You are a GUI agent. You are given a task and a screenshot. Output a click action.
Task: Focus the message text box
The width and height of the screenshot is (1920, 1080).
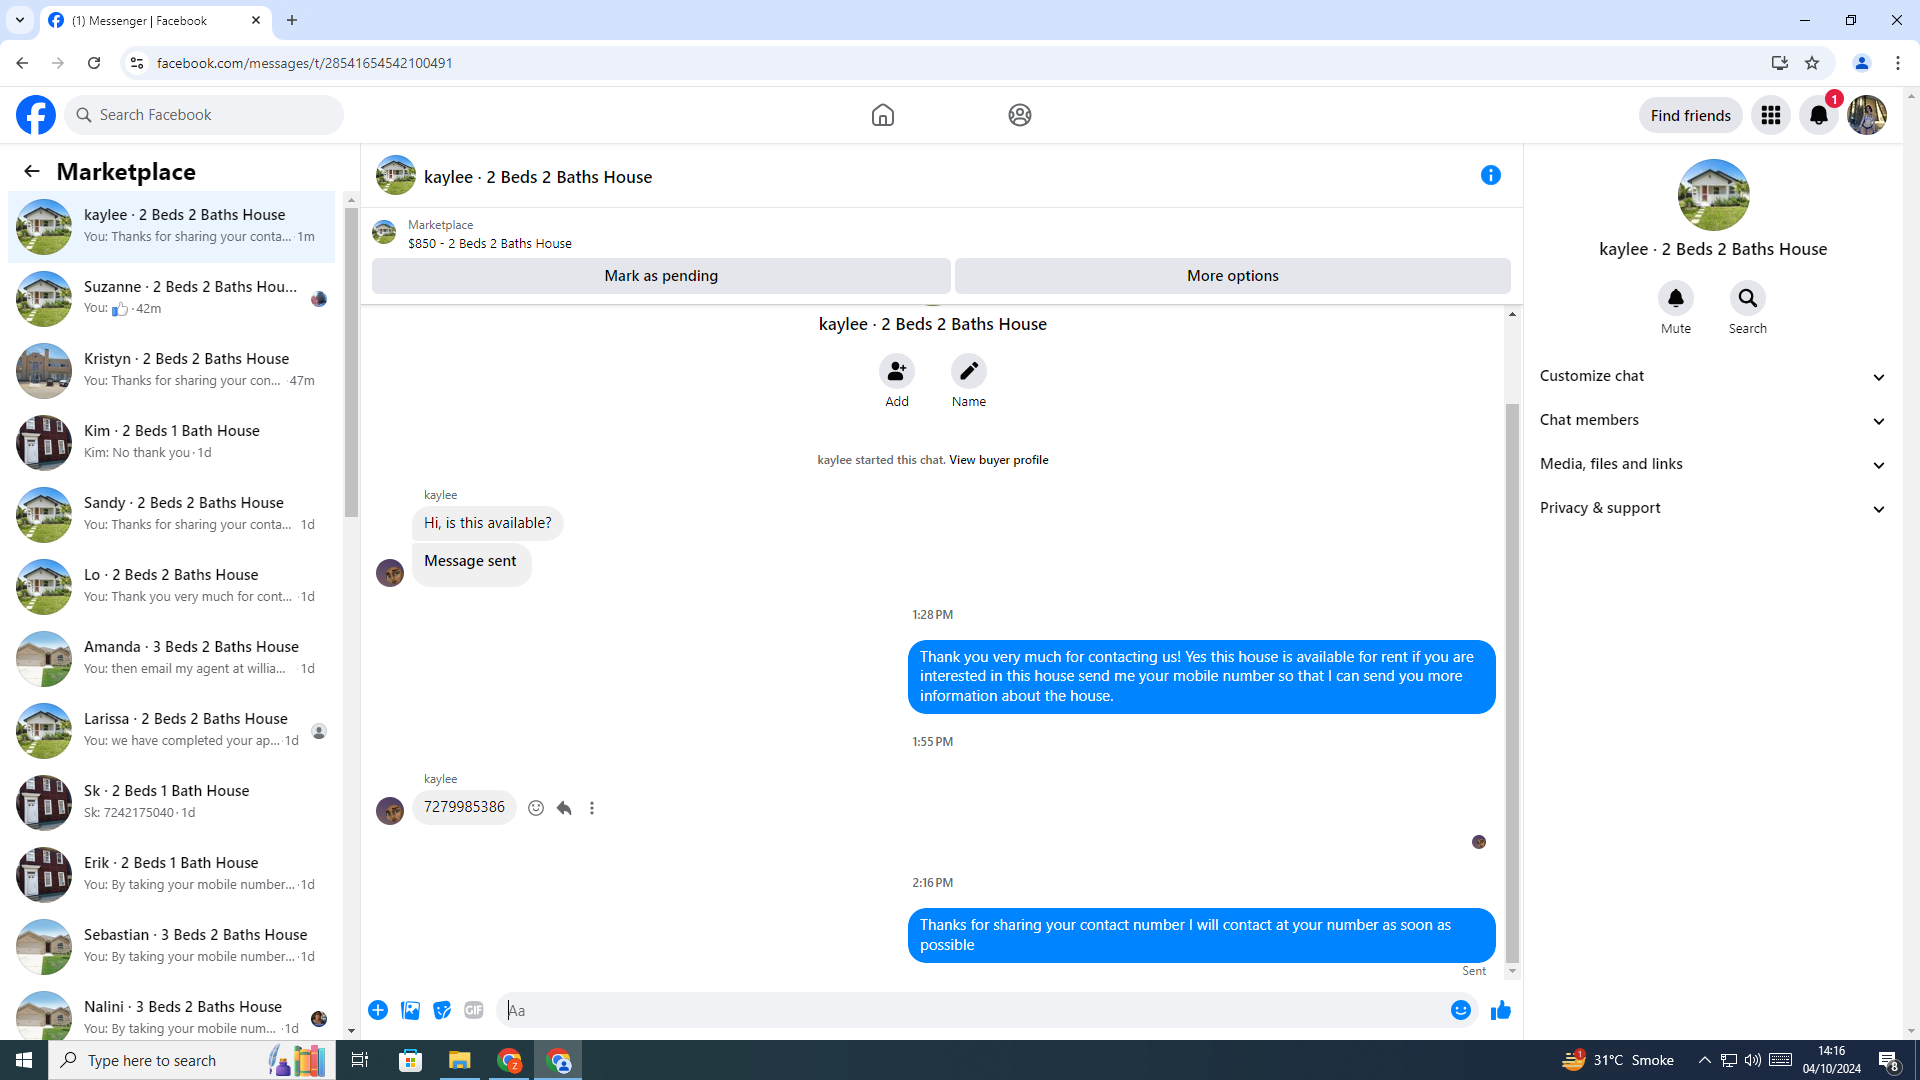(972, 1010)
